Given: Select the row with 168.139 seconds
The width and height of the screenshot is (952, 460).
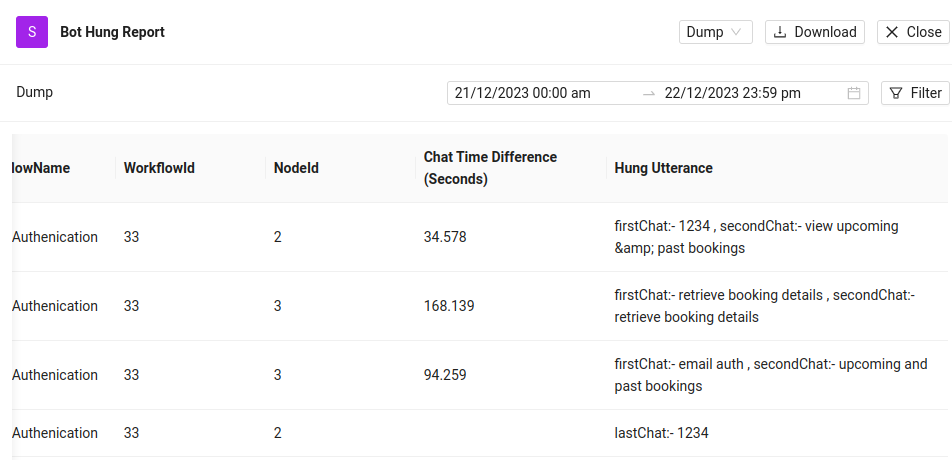Looking at the screenshot, I should pyautogui.click(x=449, y=306).
